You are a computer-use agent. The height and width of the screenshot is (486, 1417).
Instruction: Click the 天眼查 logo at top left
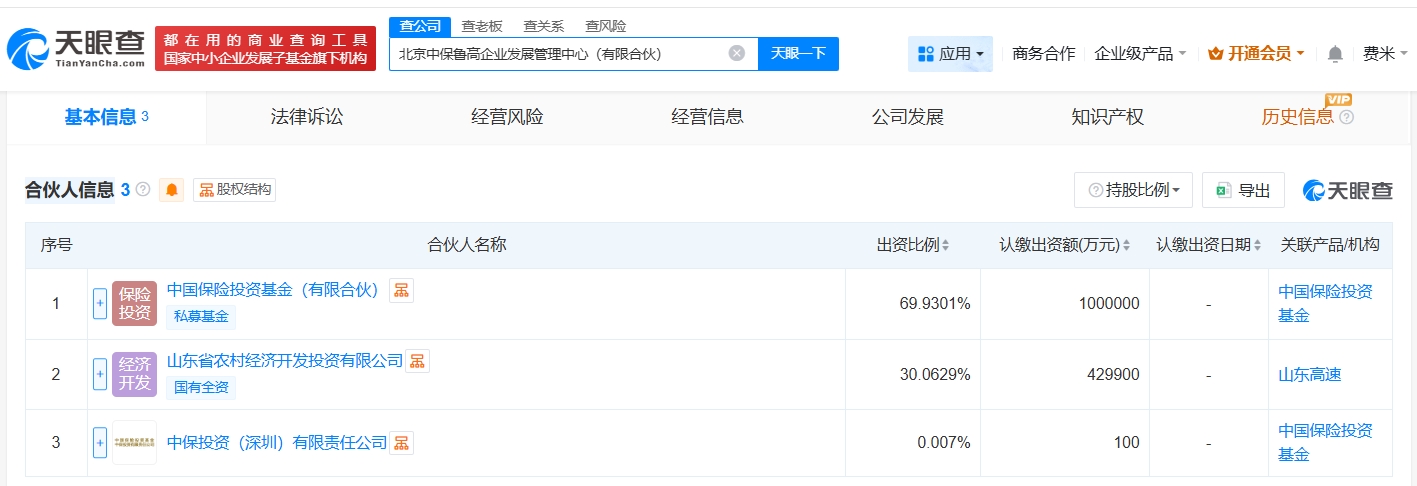(76, 48)
